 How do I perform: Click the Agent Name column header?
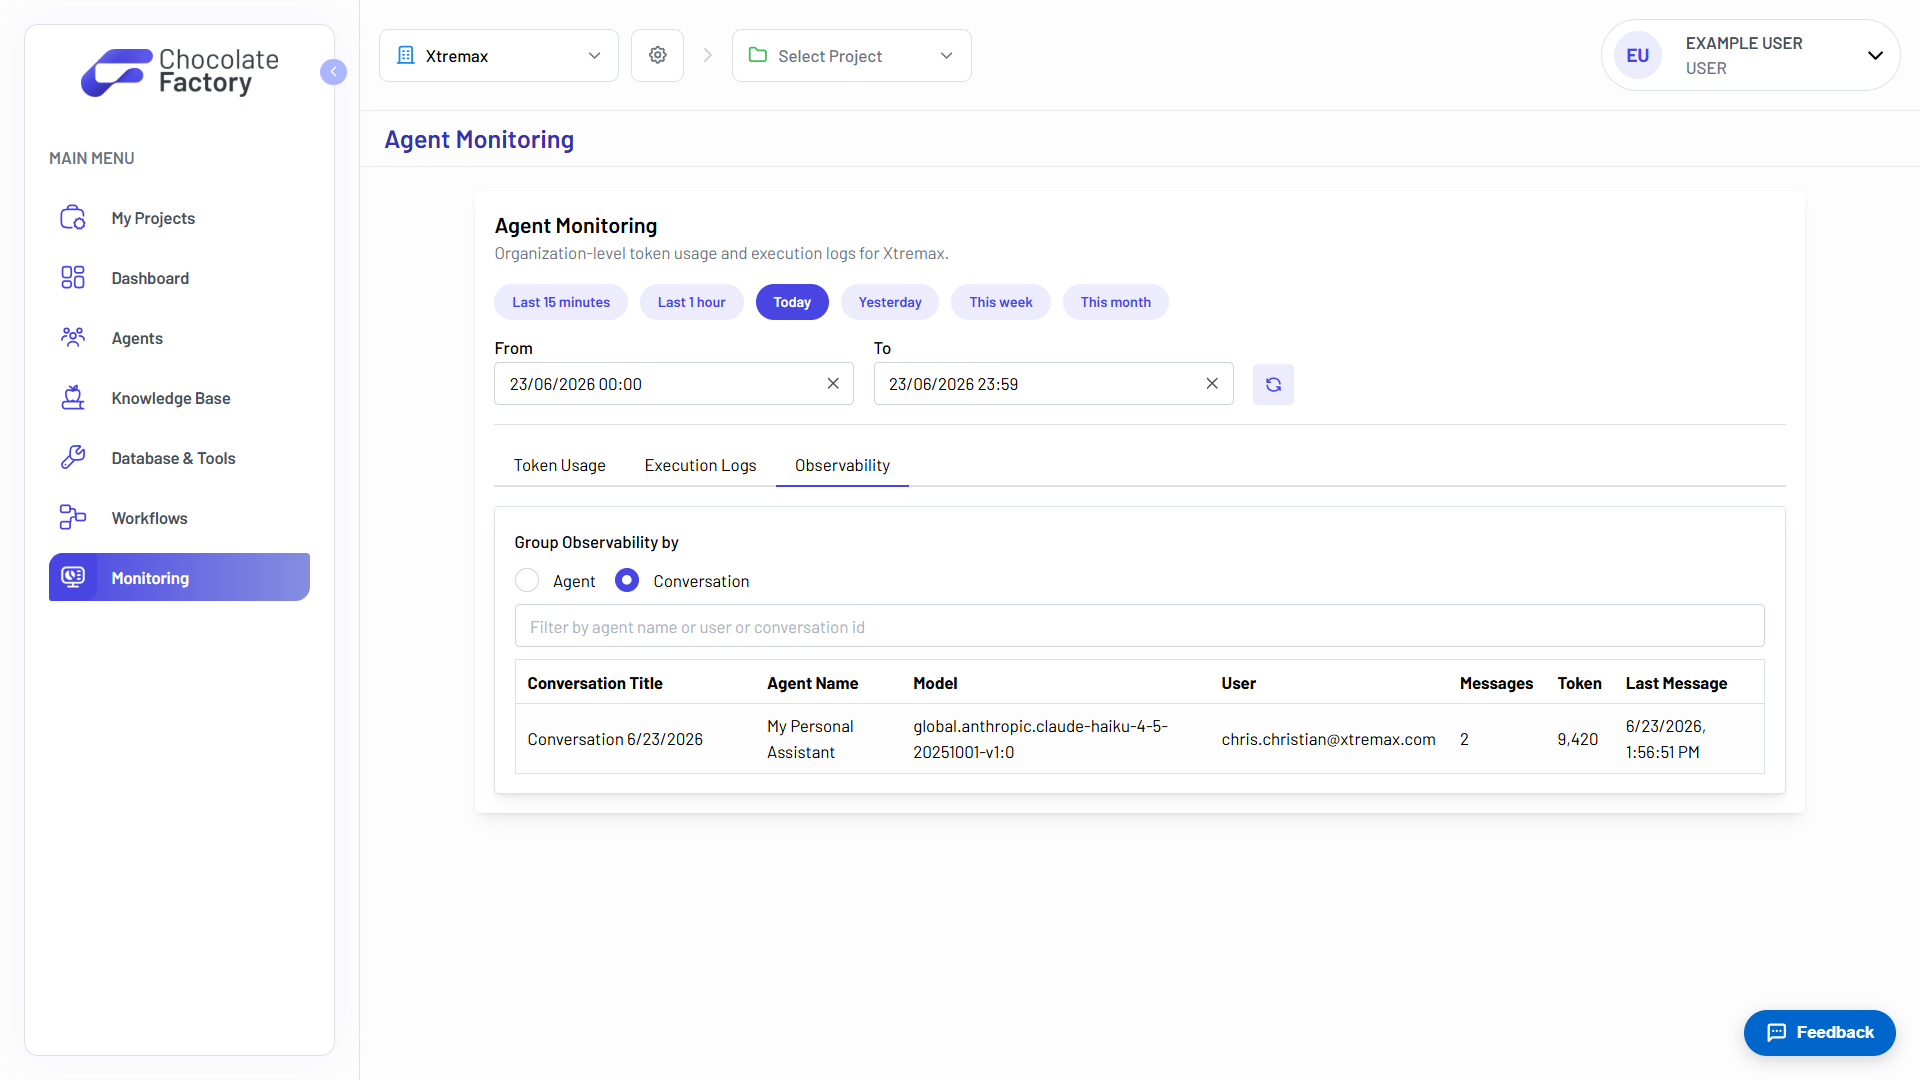(x=813, y=683)
